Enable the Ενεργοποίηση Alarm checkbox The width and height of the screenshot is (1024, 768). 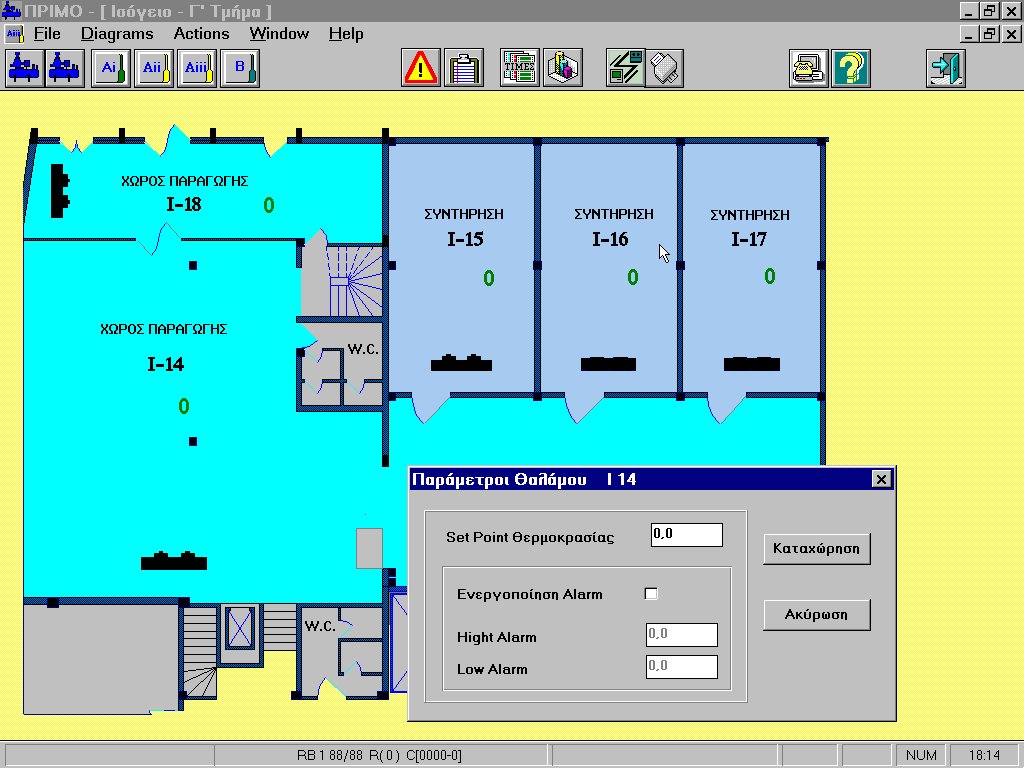(x=651, y=594)
